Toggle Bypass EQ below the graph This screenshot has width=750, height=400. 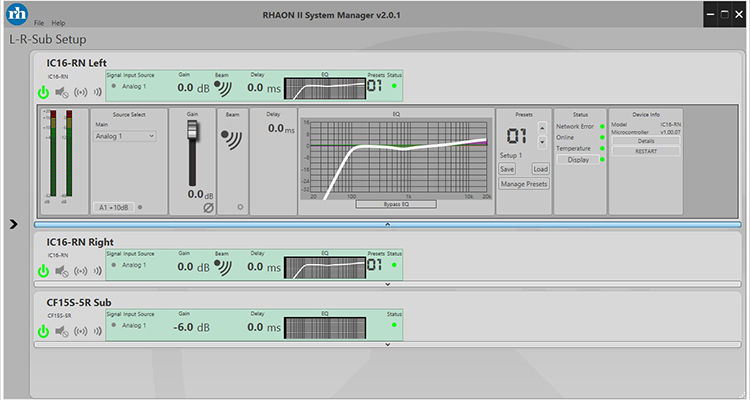coord(395,204)
